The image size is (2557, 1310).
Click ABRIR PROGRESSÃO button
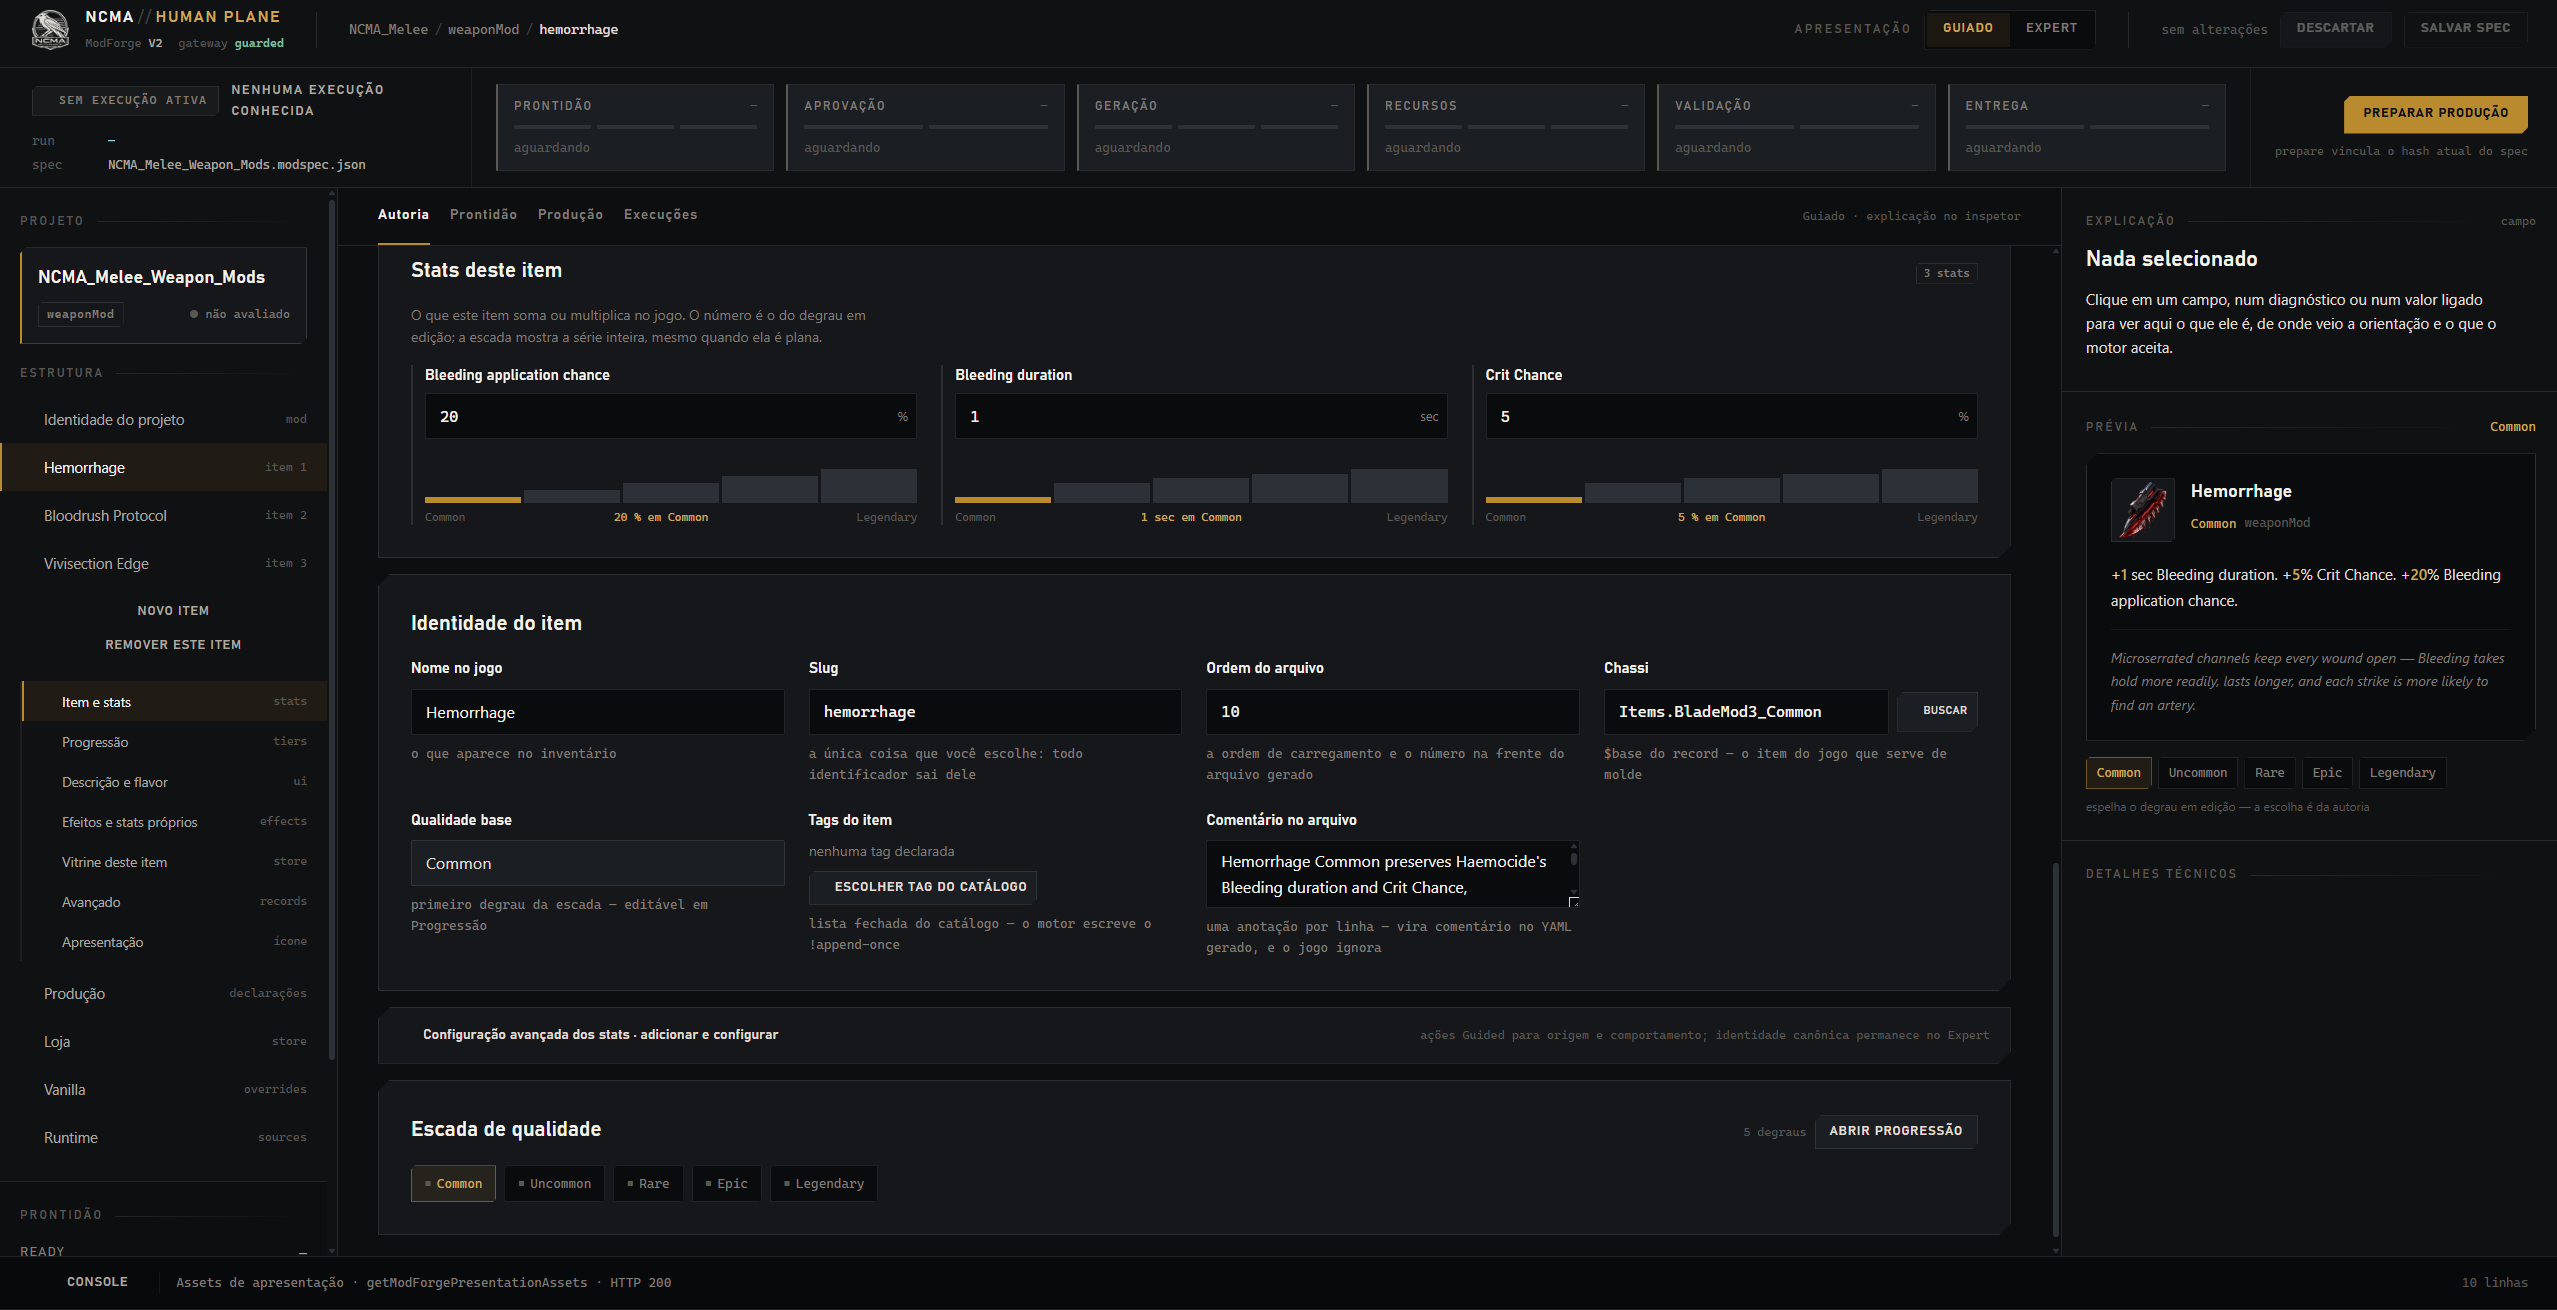[x=1895, y=1131]
